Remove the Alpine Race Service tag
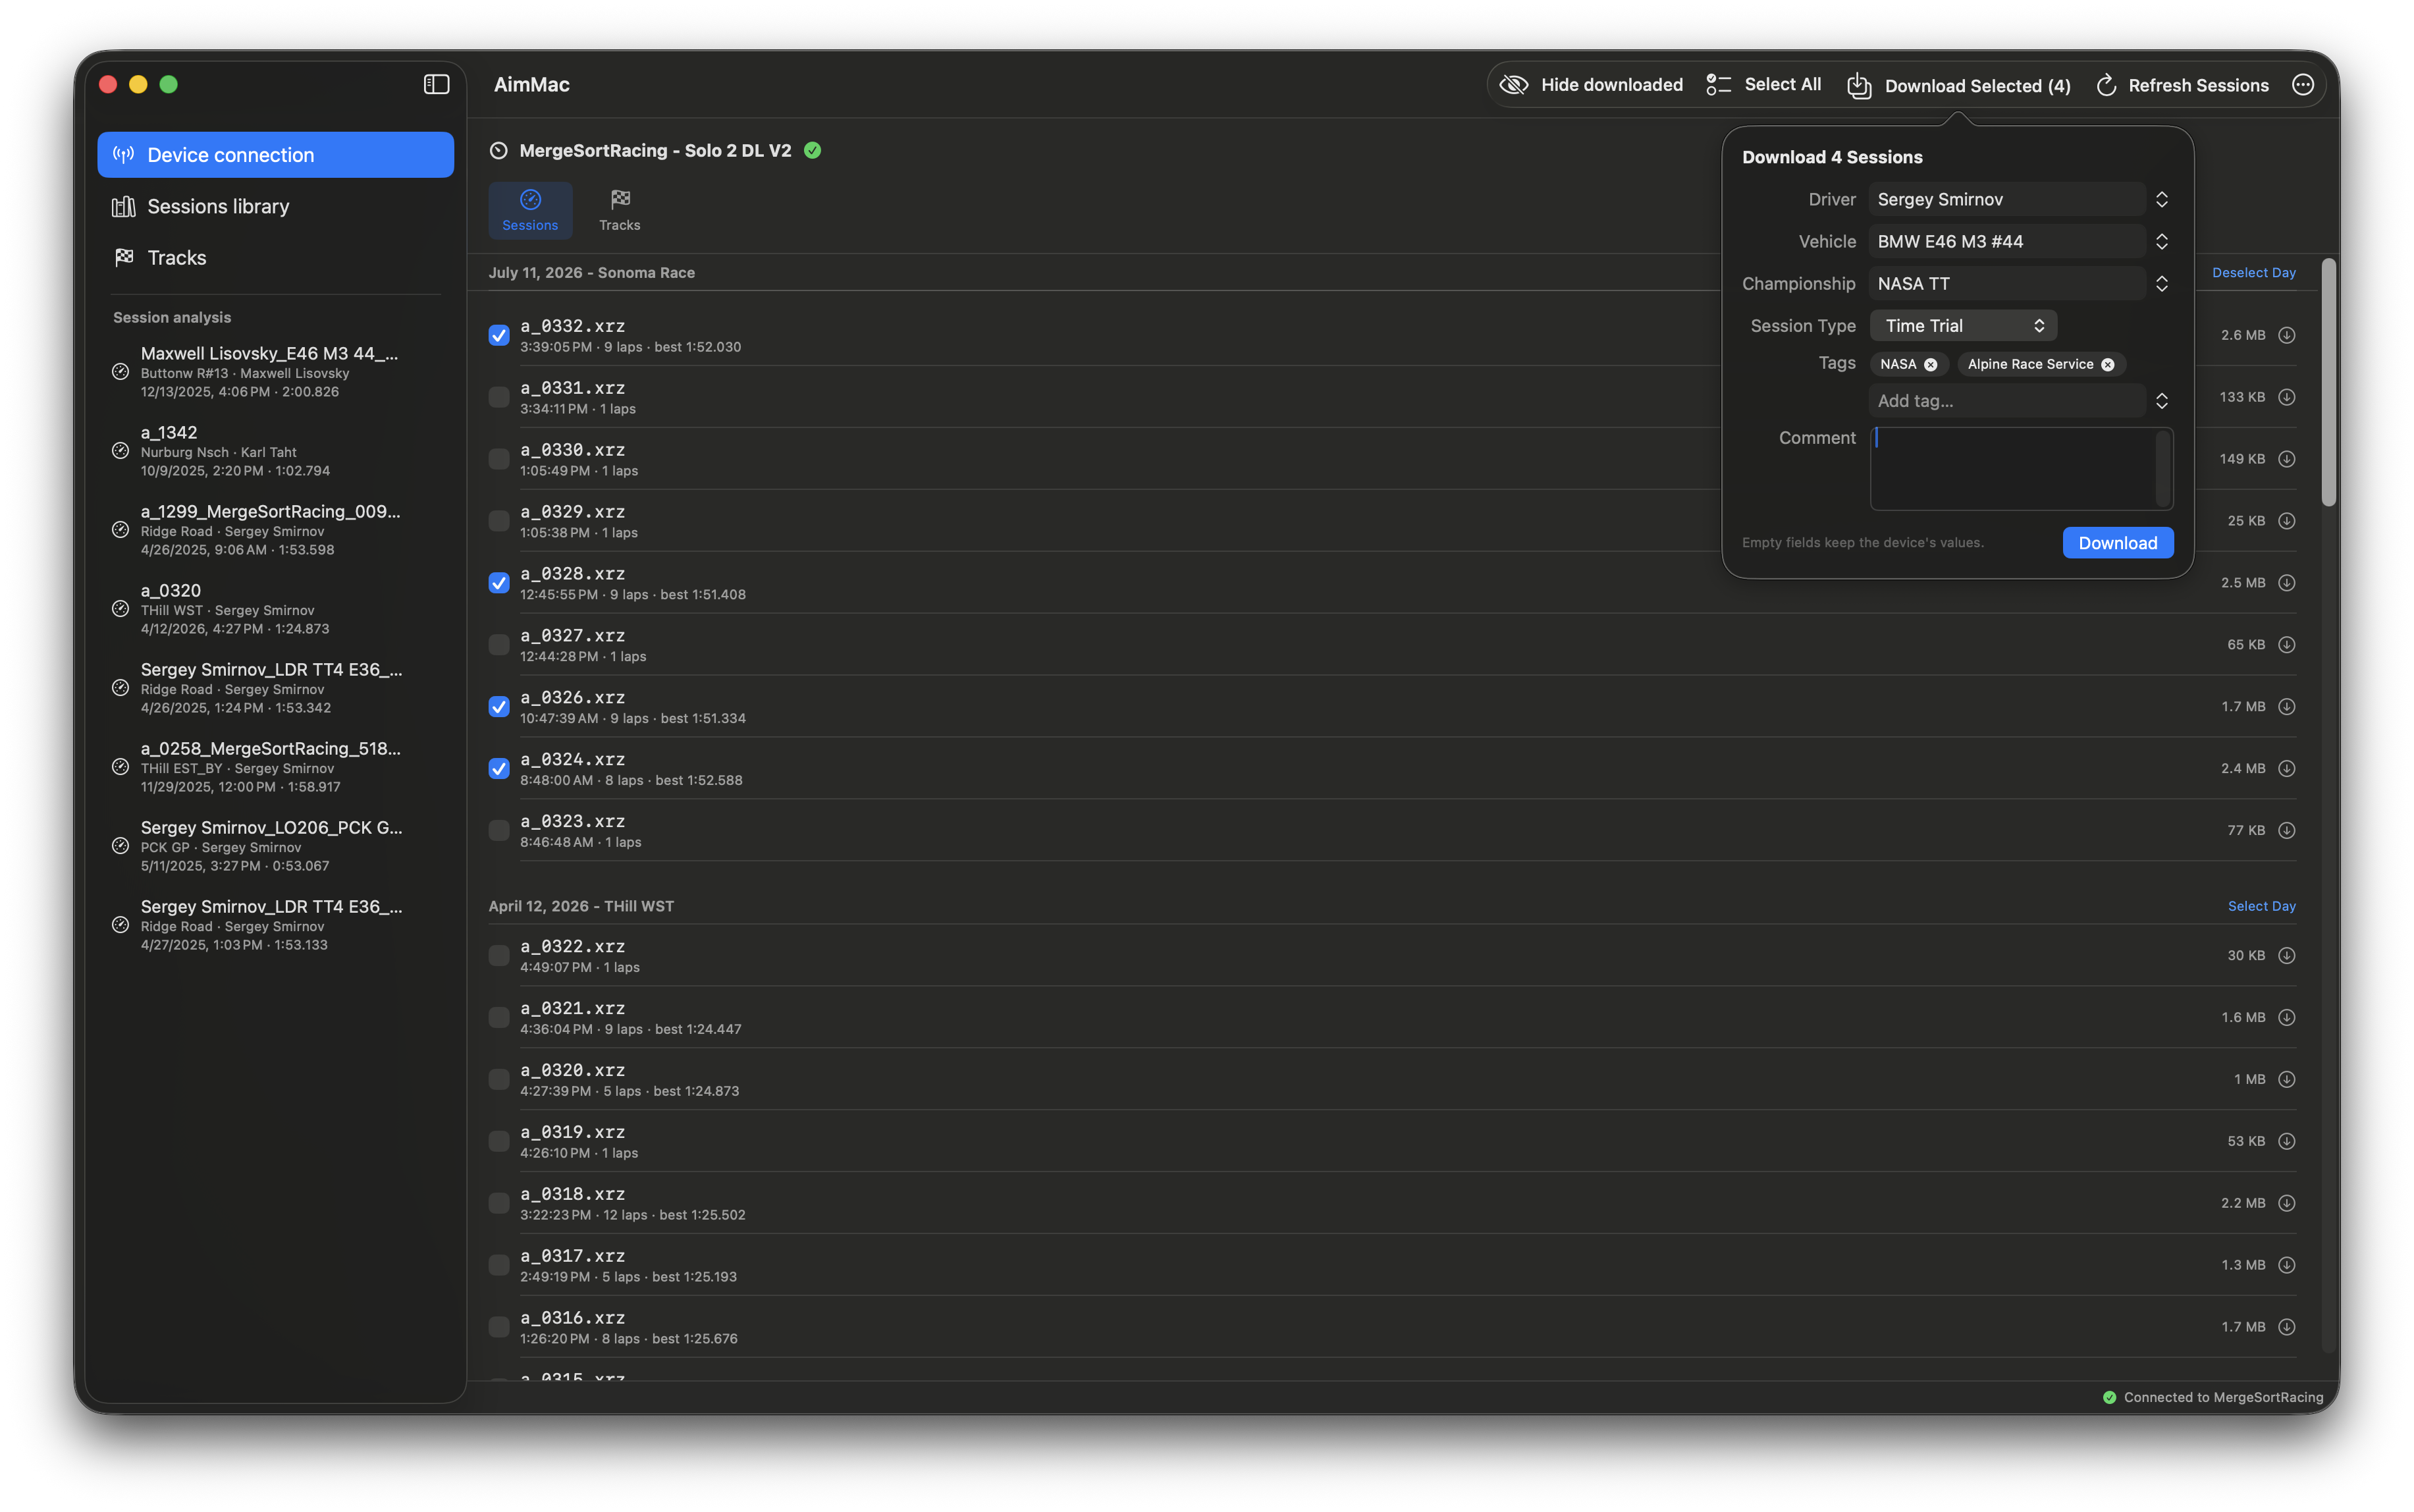Image resolution: width=2414 pixels, height=1512 pixels. point(2107,364)
